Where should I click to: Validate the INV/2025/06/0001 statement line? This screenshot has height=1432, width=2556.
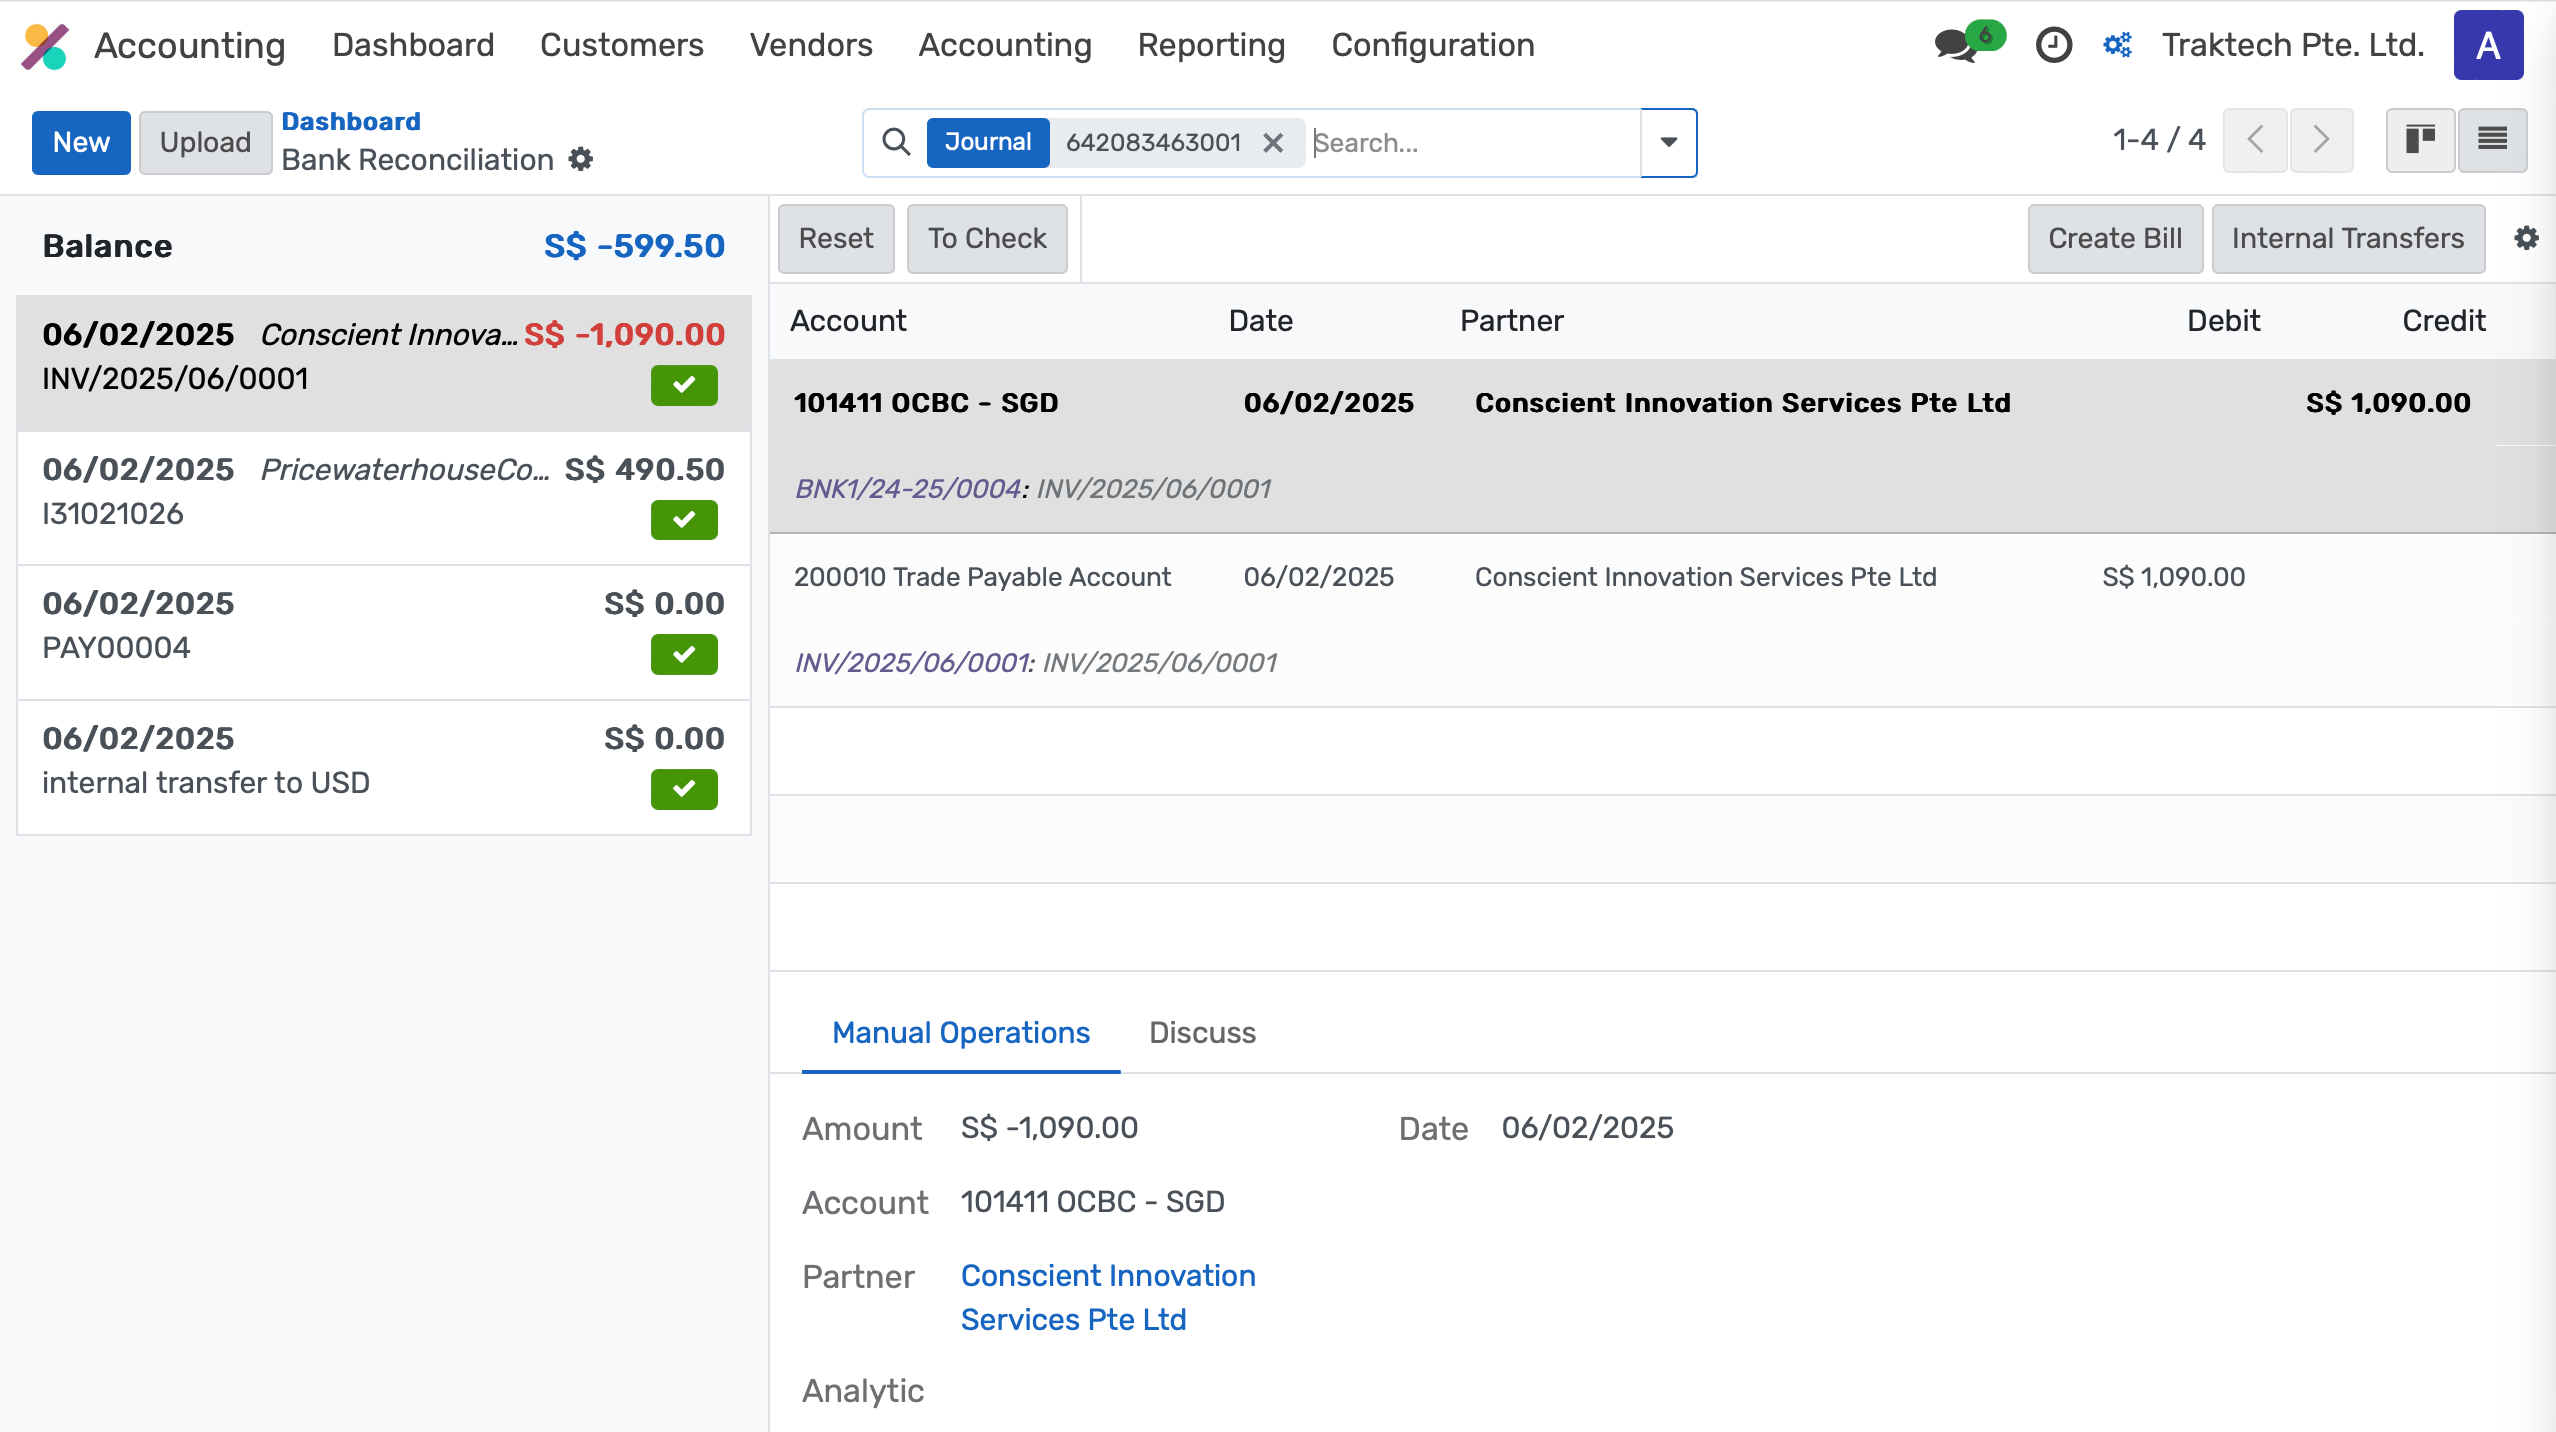(684, 385)
